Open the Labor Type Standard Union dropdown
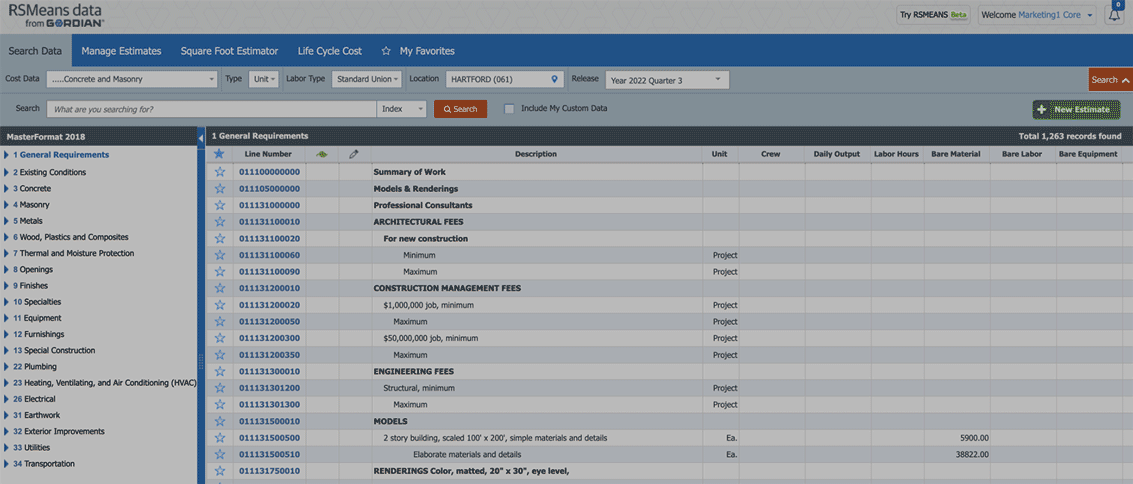The image size is (1133, 484). coord(367,79)
